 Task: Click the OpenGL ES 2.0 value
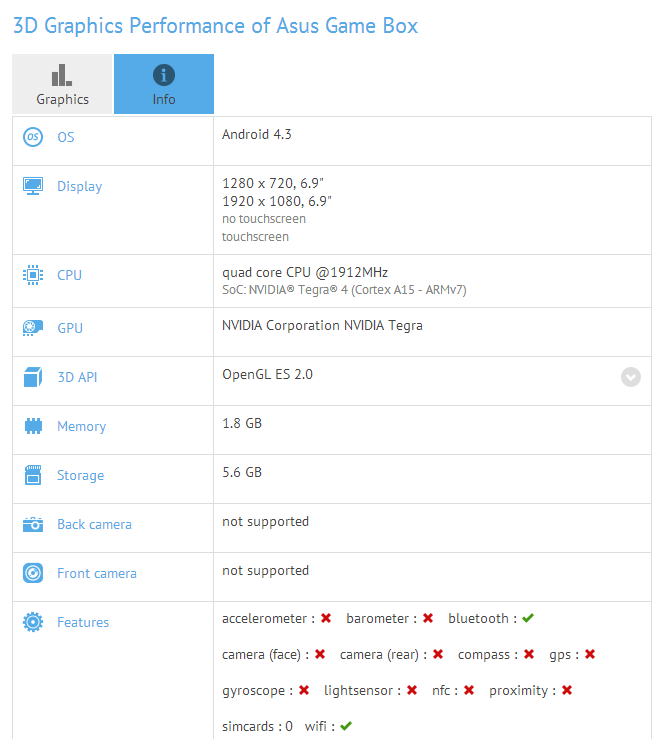click(267, 374)
